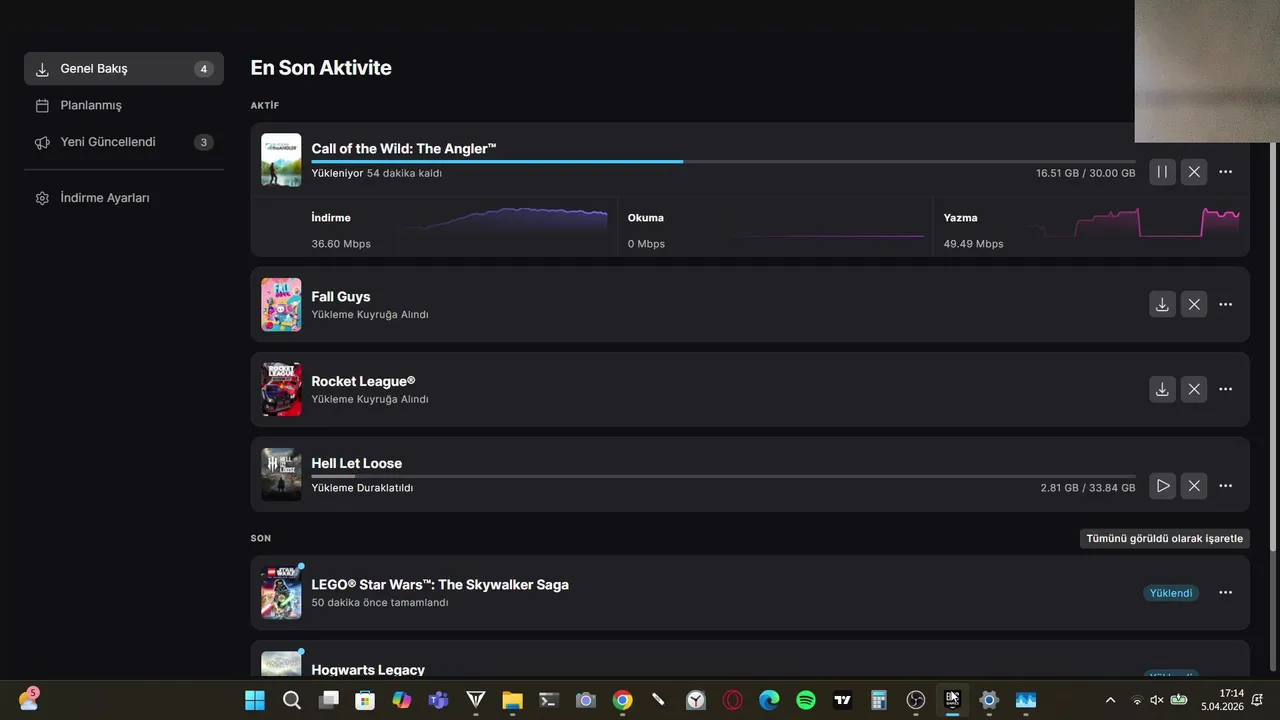Open more options for Hell Let Loose
1280x720 pixels.
pos(1226,486)
